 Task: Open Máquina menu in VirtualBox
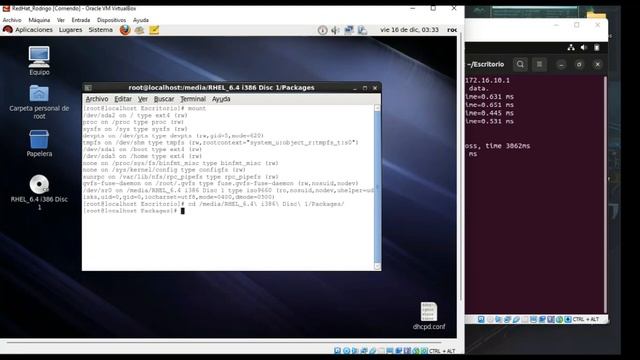pos(39,20)
